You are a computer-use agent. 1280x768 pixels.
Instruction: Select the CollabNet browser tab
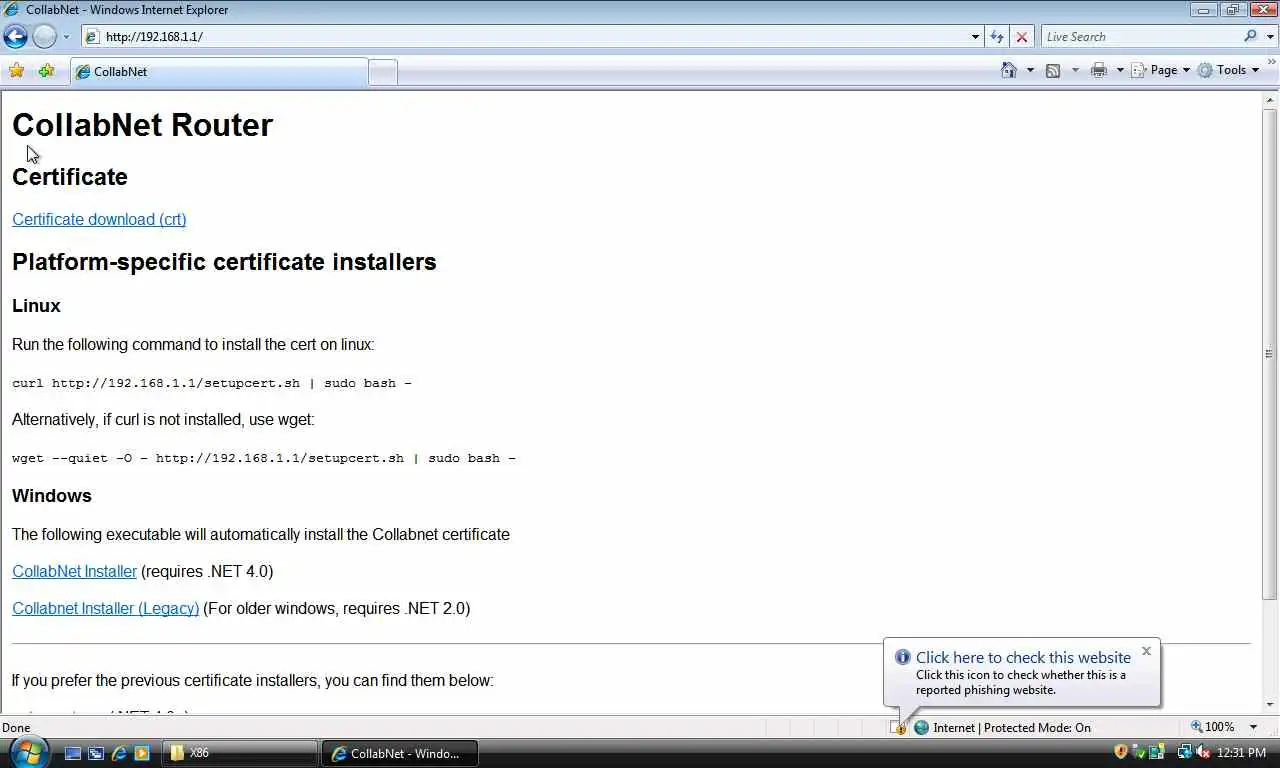[219, 72]
